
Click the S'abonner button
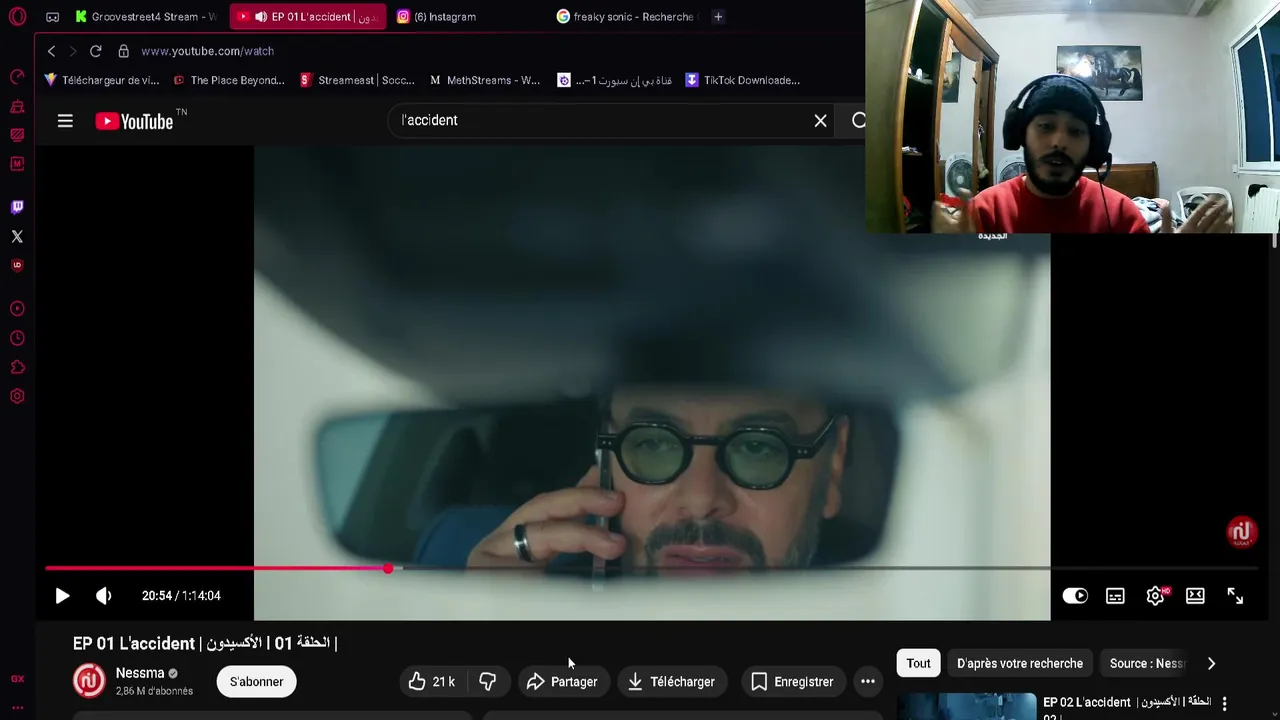[x=257, y=682]
